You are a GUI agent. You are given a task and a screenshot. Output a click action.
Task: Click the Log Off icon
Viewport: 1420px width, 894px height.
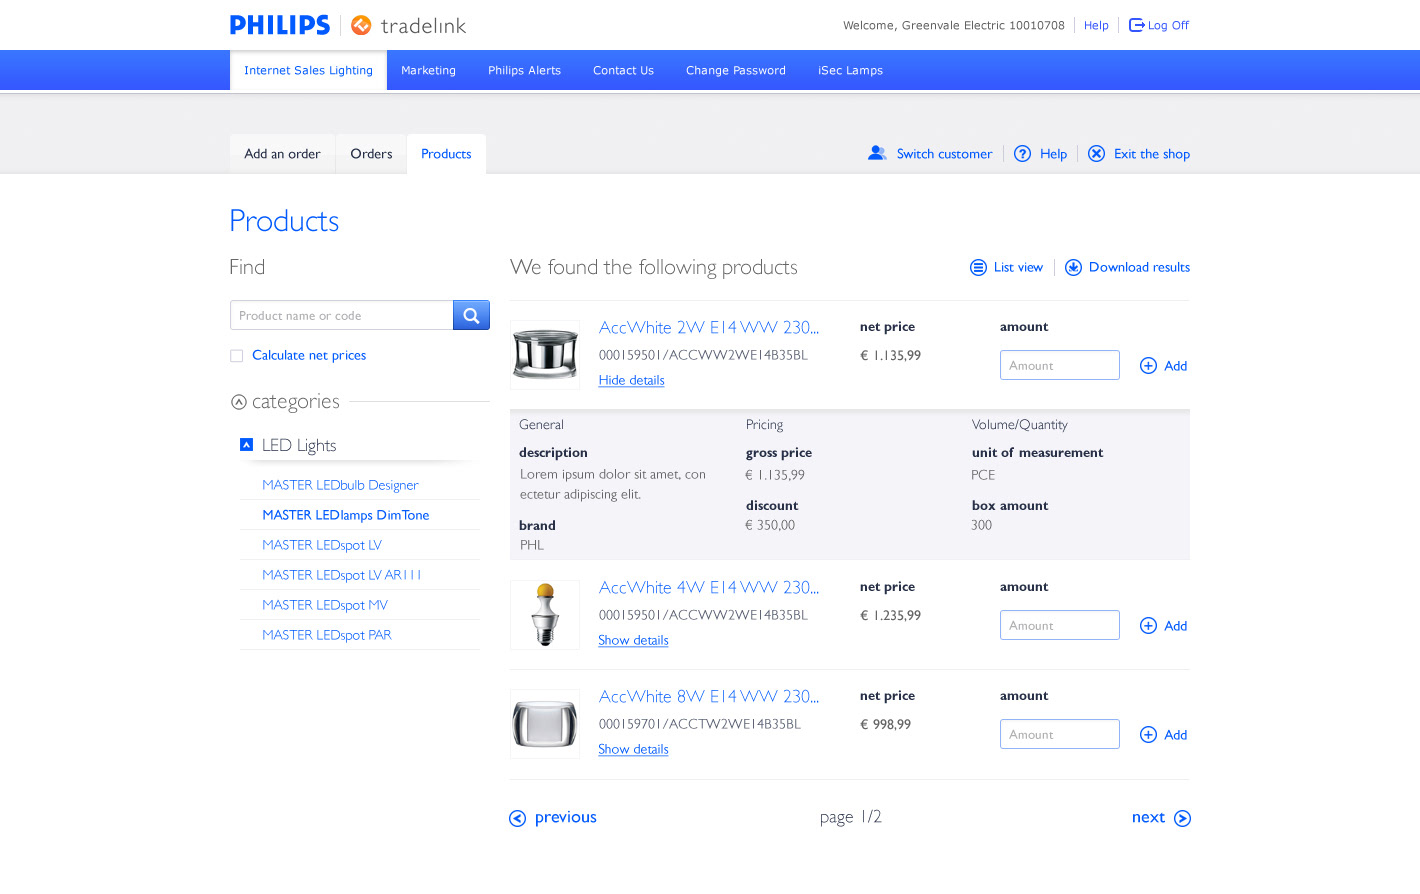(1136, 25)
